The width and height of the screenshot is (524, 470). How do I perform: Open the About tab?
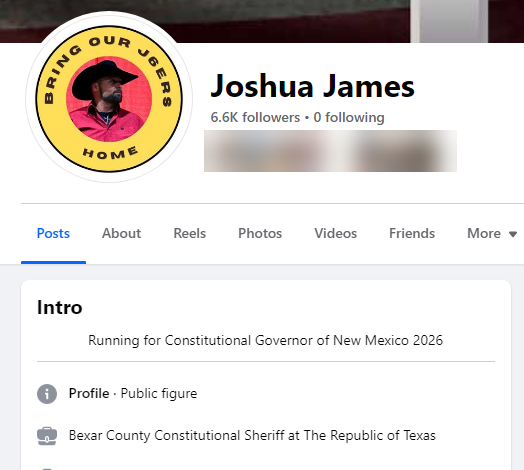click(x=121, y=233)
